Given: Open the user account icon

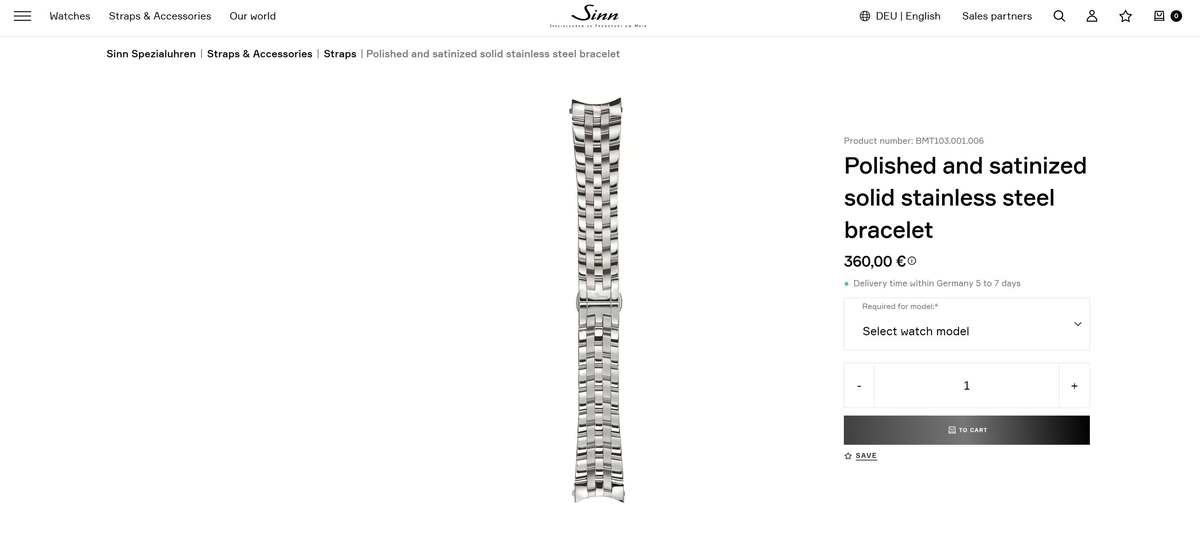Looking at the screenshot, I should [1092, 16].
